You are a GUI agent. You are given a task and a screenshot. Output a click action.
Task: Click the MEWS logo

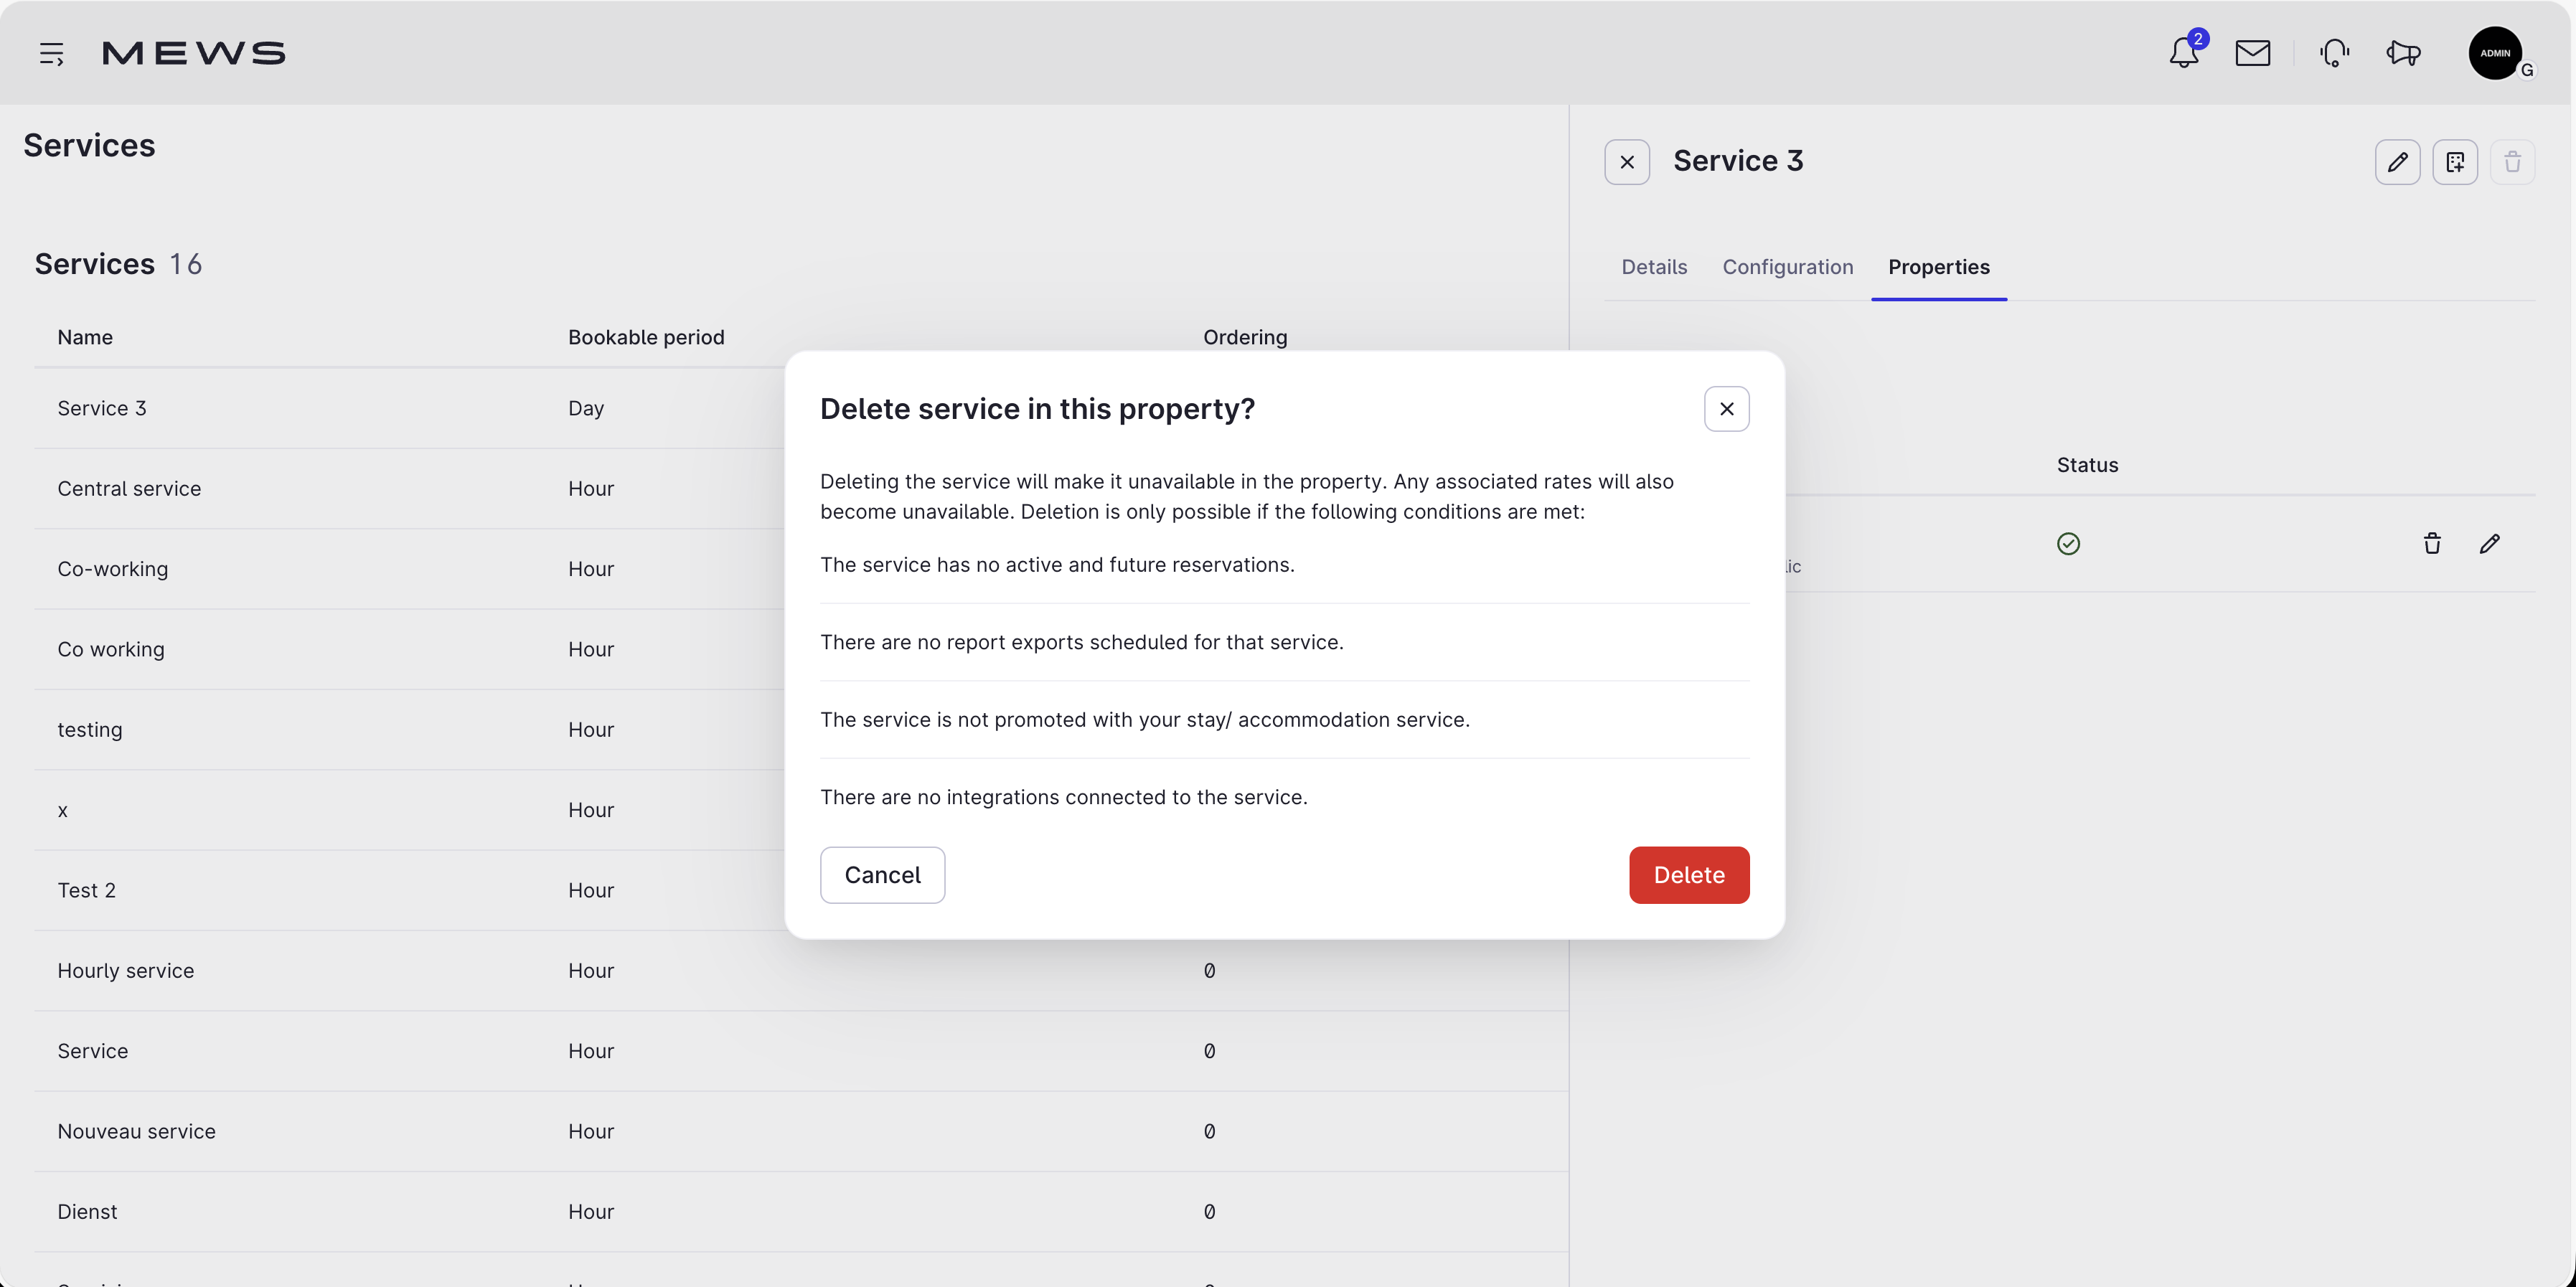point(194,53)
